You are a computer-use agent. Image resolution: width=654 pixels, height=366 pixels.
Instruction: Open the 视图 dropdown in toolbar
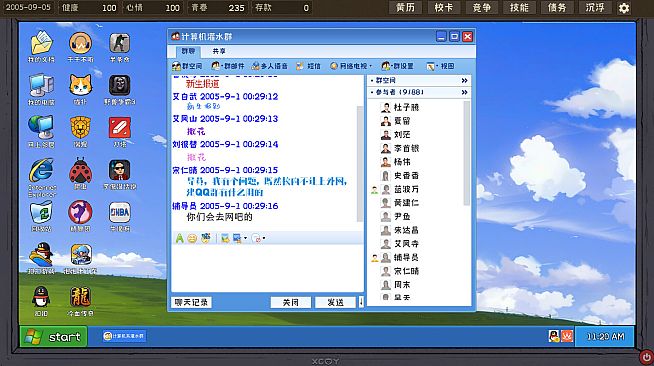click(x=440, y=66)
